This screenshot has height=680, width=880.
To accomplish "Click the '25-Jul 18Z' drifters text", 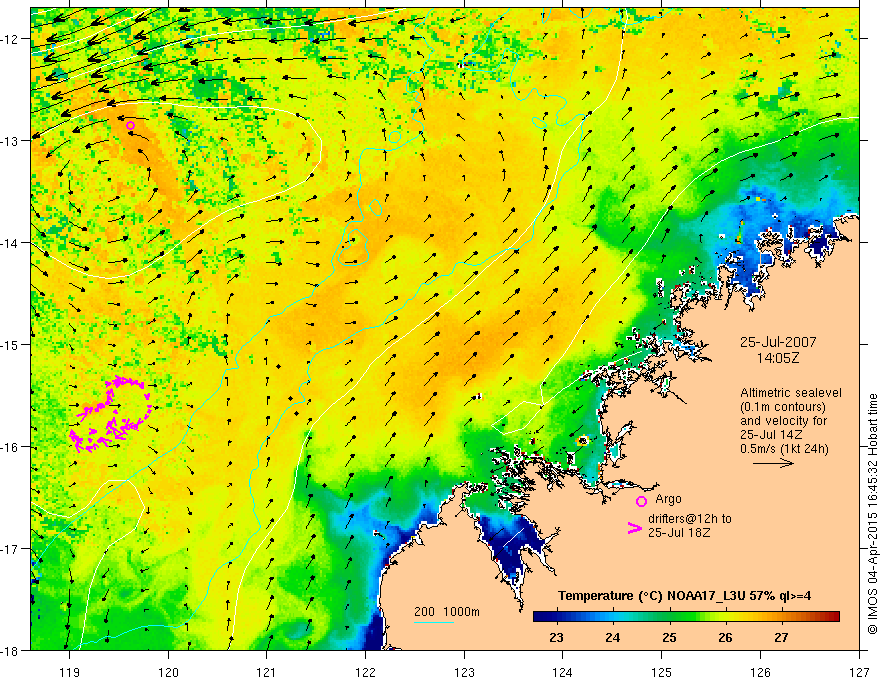I will [x=679, y=532].
